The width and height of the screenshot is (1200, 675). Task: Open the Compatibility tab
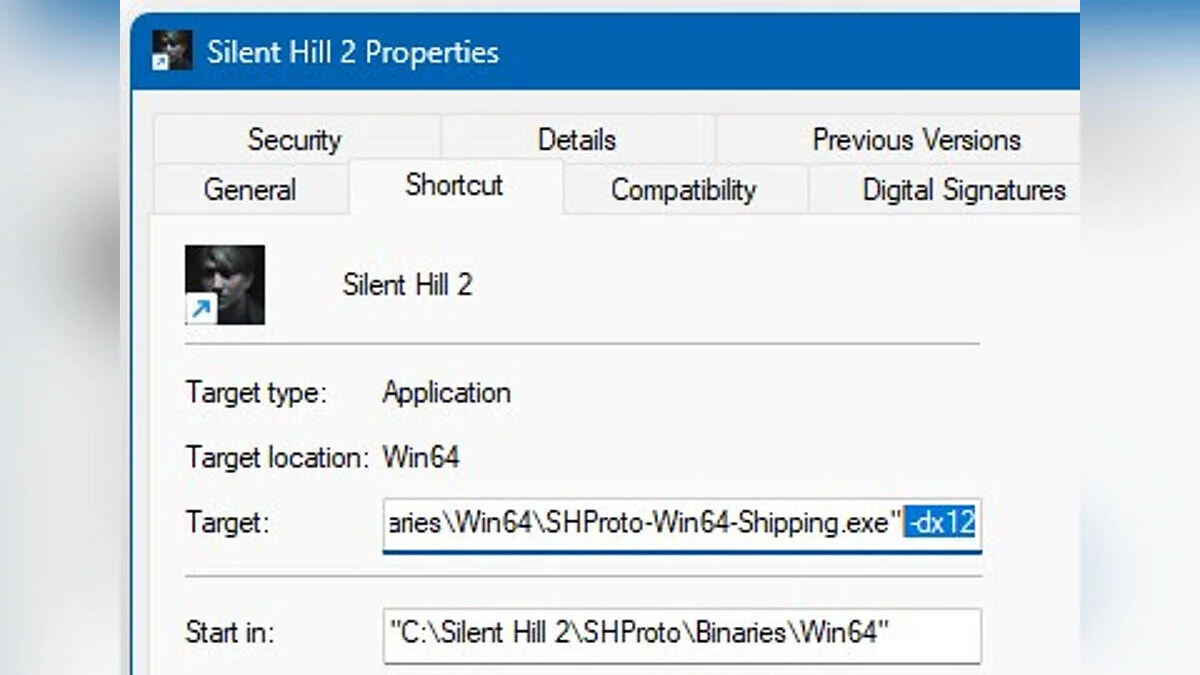click(x=683, y=189)
